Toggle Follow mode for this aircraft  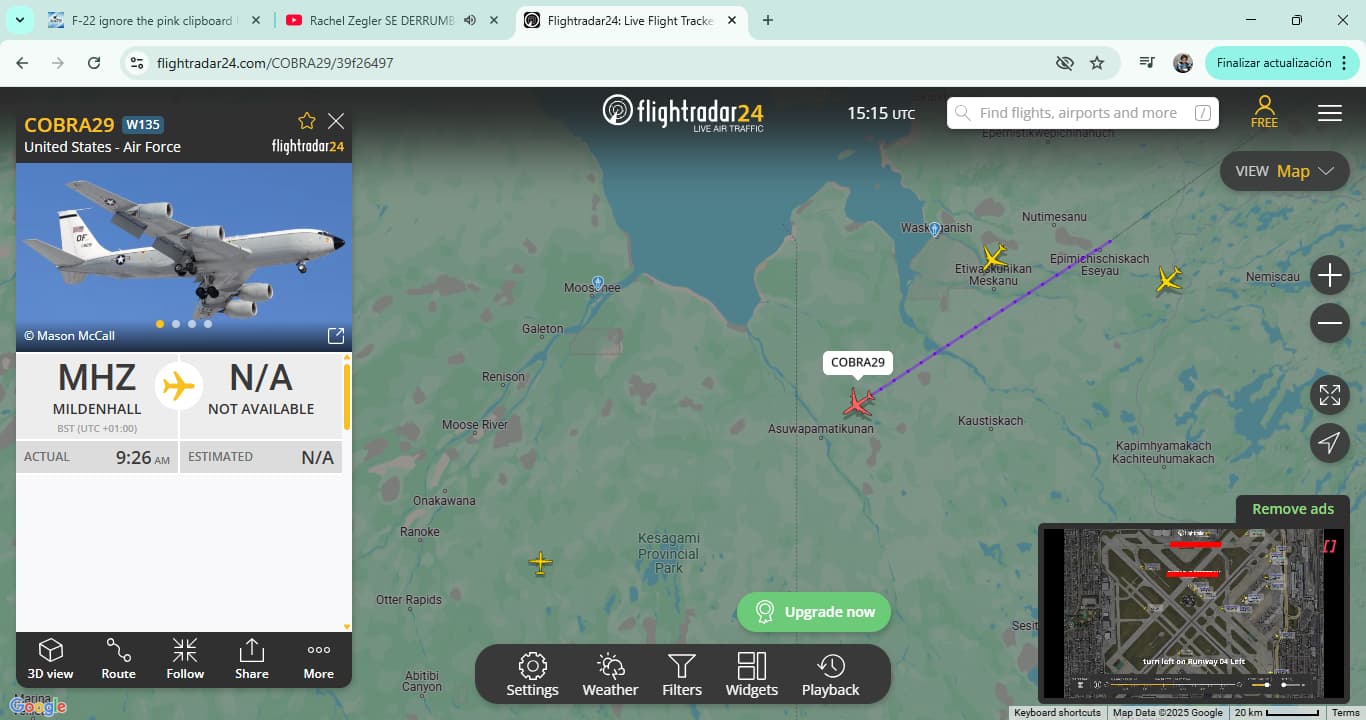[185, 659]
